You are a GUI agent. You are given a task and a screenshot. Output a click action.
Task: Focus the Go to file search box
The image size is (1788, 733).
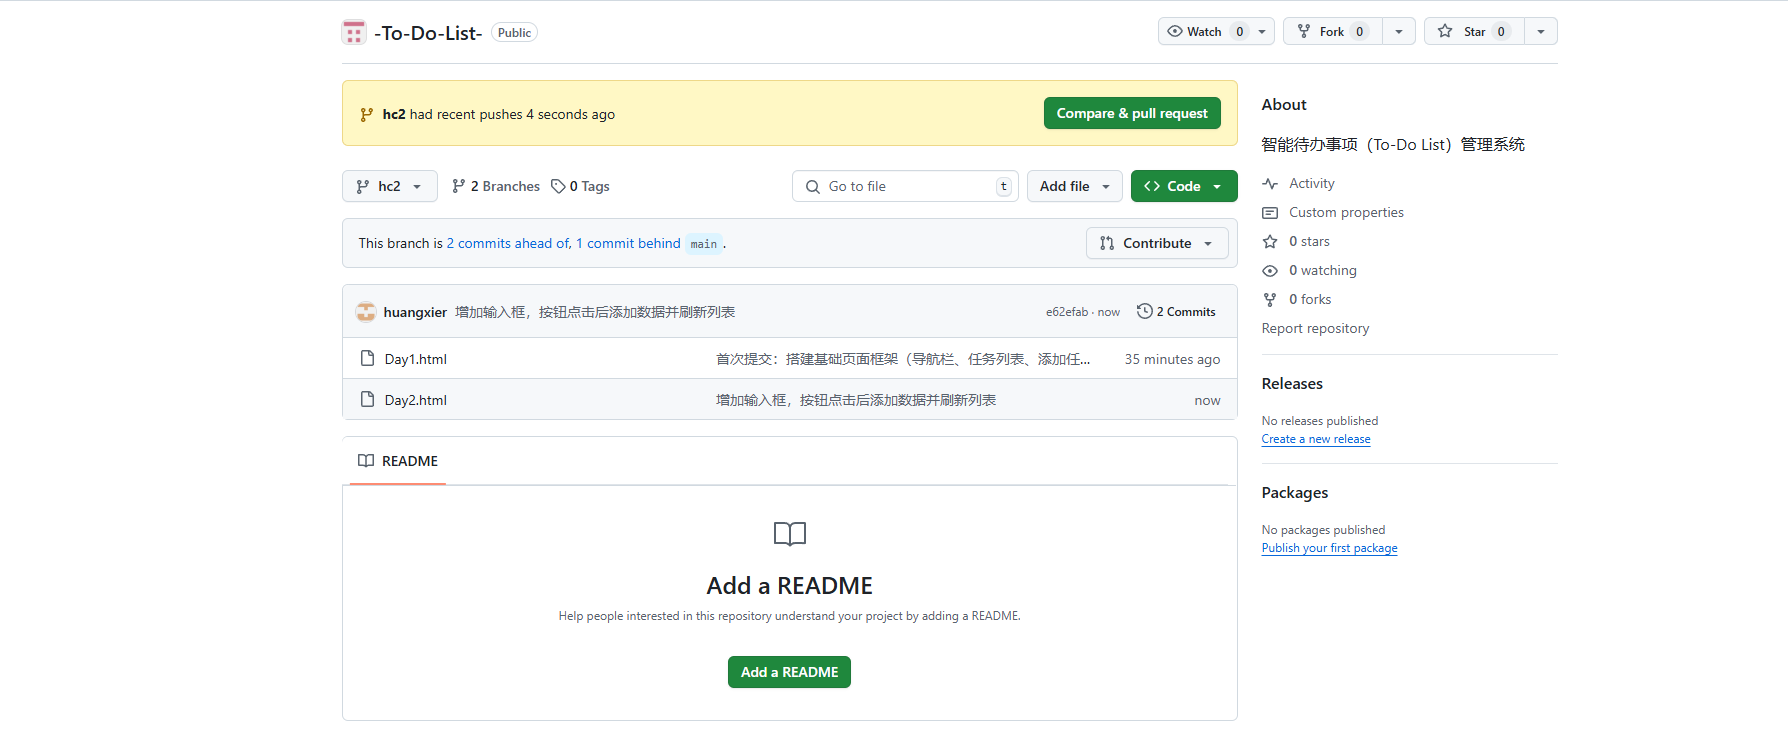(905, 186)
